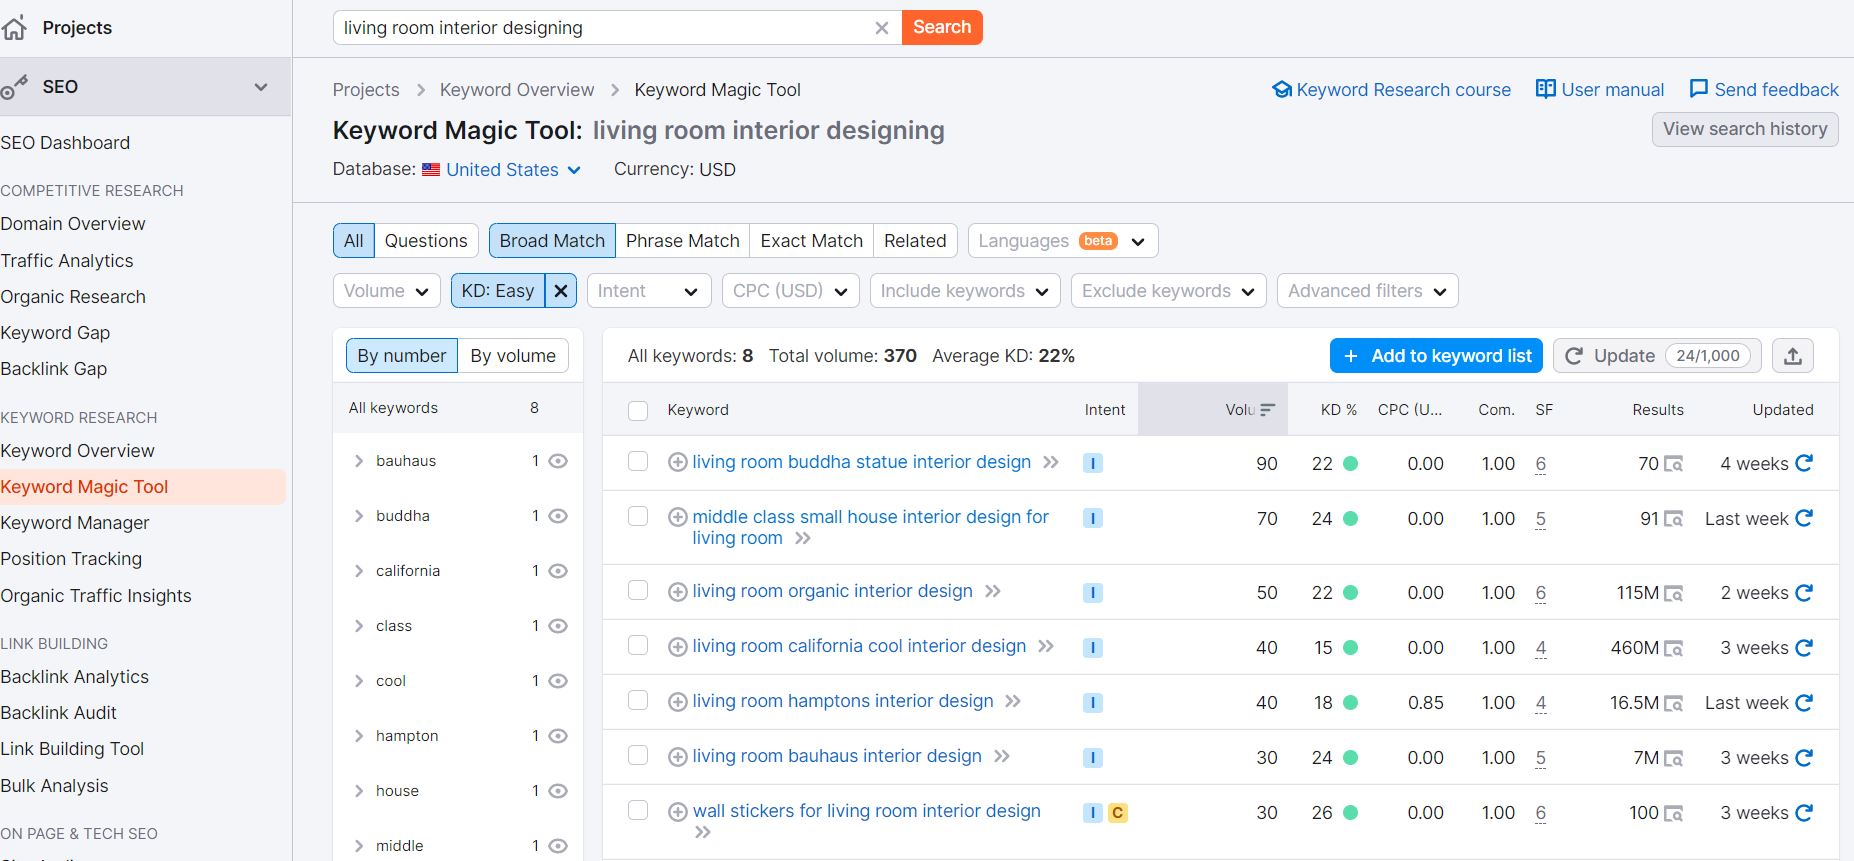This screenshot has height=861, width=1854.
Task: Refresh the wall stickers row metrics
Action: click(1804, 813)
